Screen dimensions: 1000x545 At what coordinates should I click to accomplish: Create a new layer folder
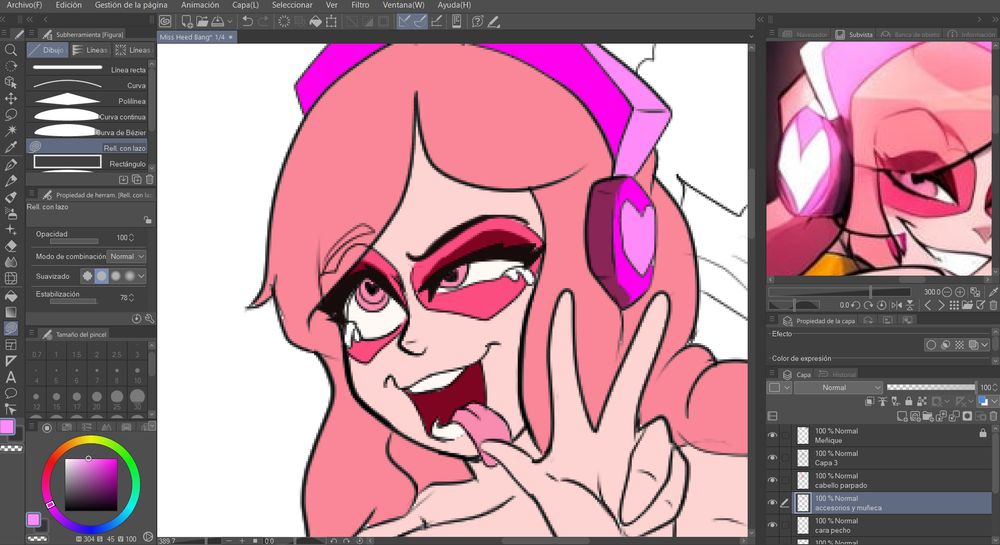929,416
